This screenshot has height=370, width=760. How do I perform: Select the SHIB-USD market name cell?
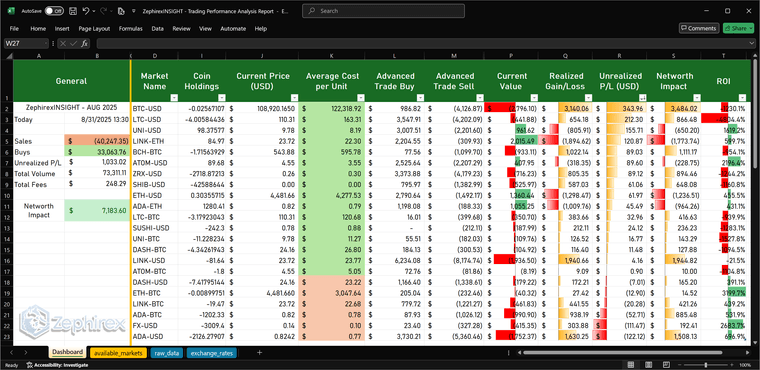[x=154, y=184]
